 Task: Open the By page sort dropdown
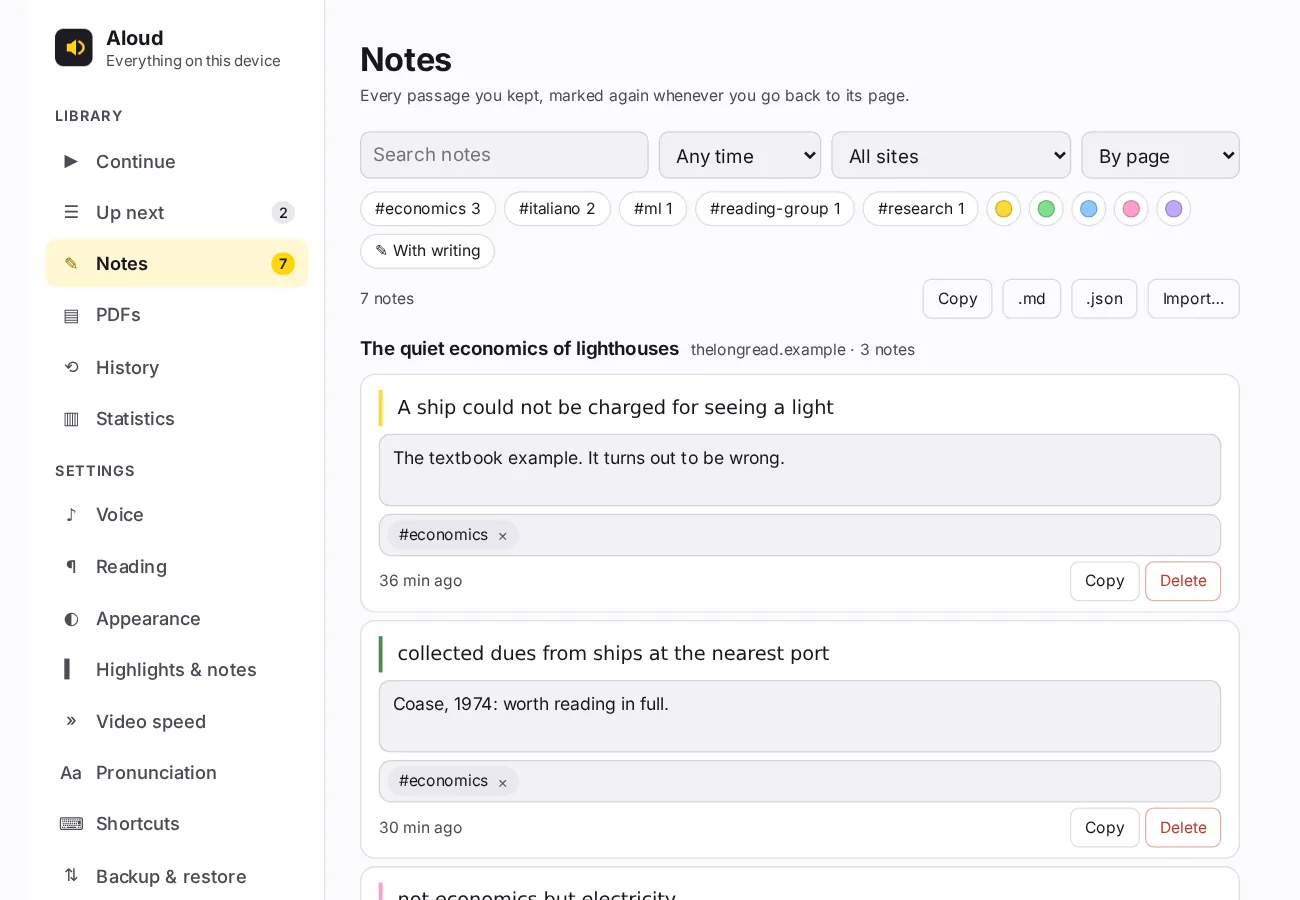pos(1160,155)
